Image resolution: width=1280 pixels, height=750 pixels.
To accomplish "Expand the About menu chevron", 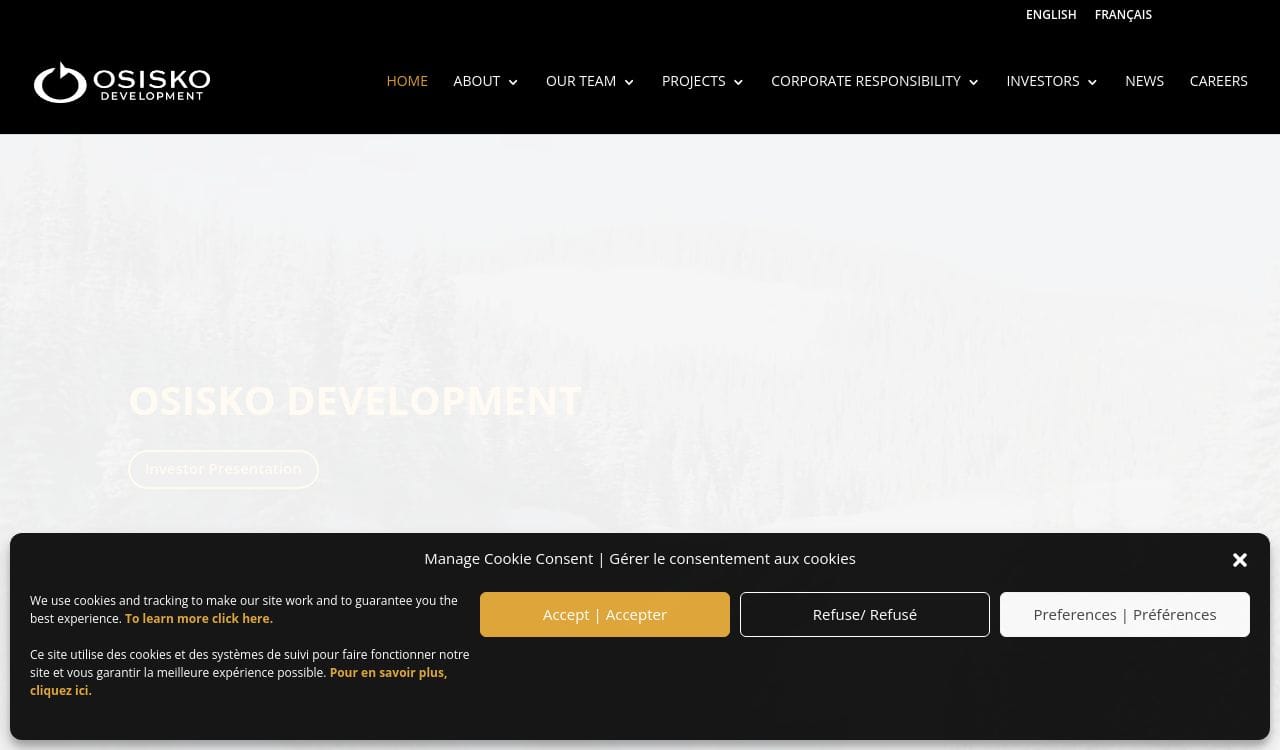I will point(513,83).
